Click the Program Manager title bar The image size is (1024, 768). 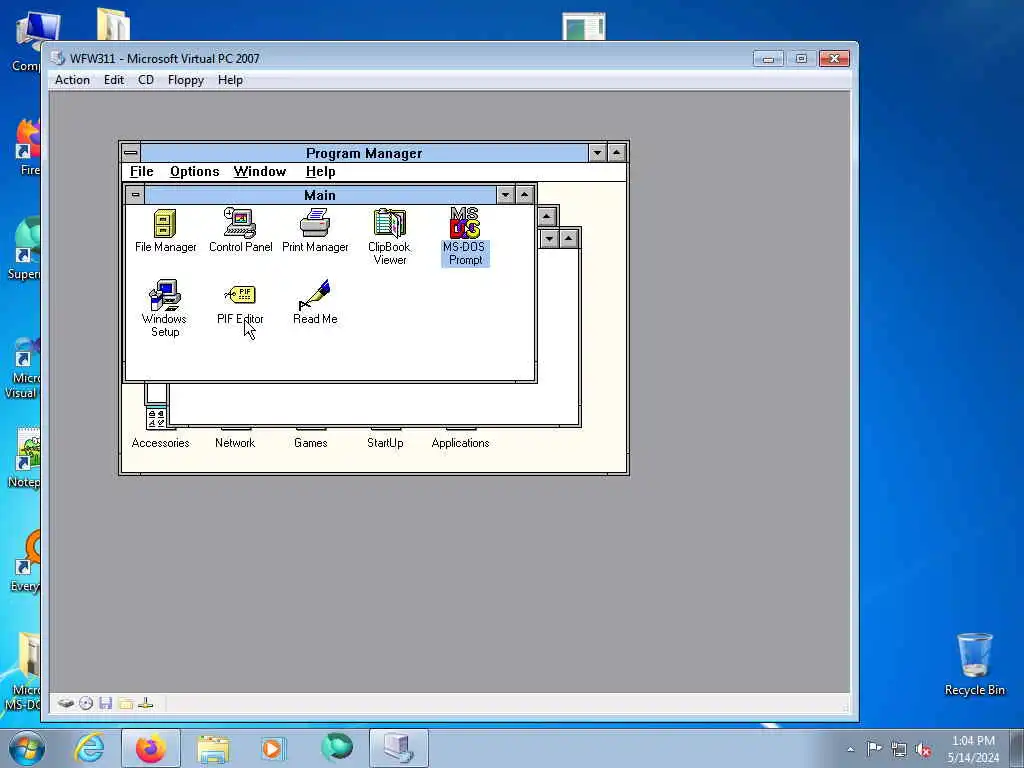click(364, 153)
